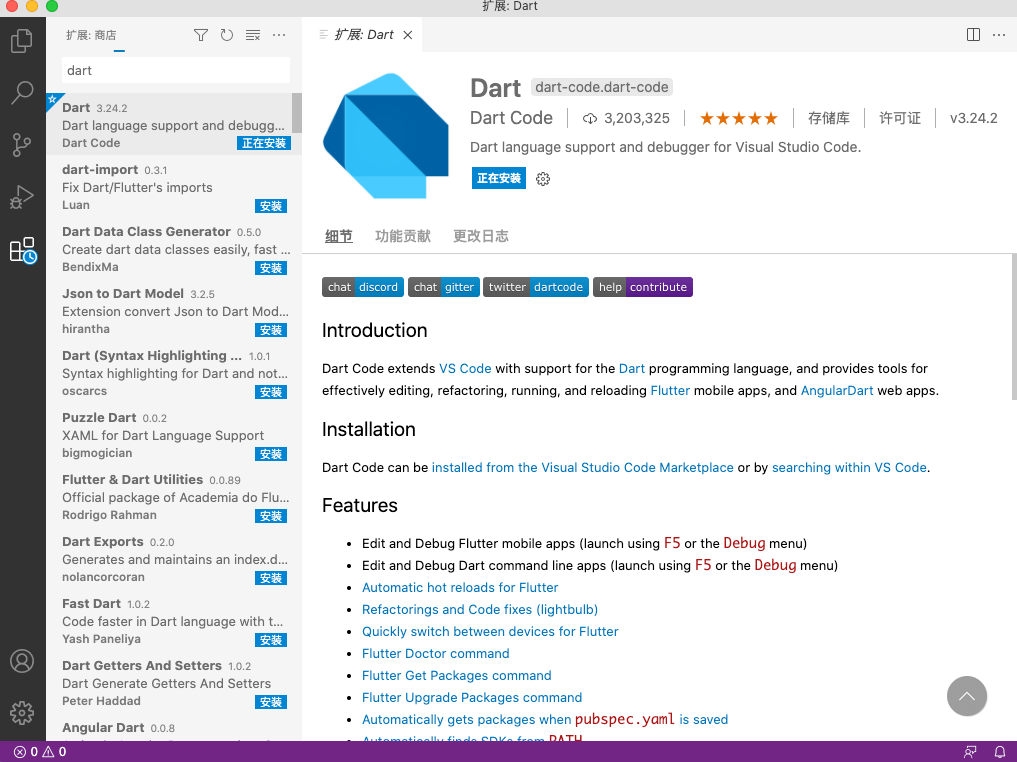Screen dimensions: 1017x762
Task: Refresh the extensions list
Action: pyautogui.click(x=227, y=35)
